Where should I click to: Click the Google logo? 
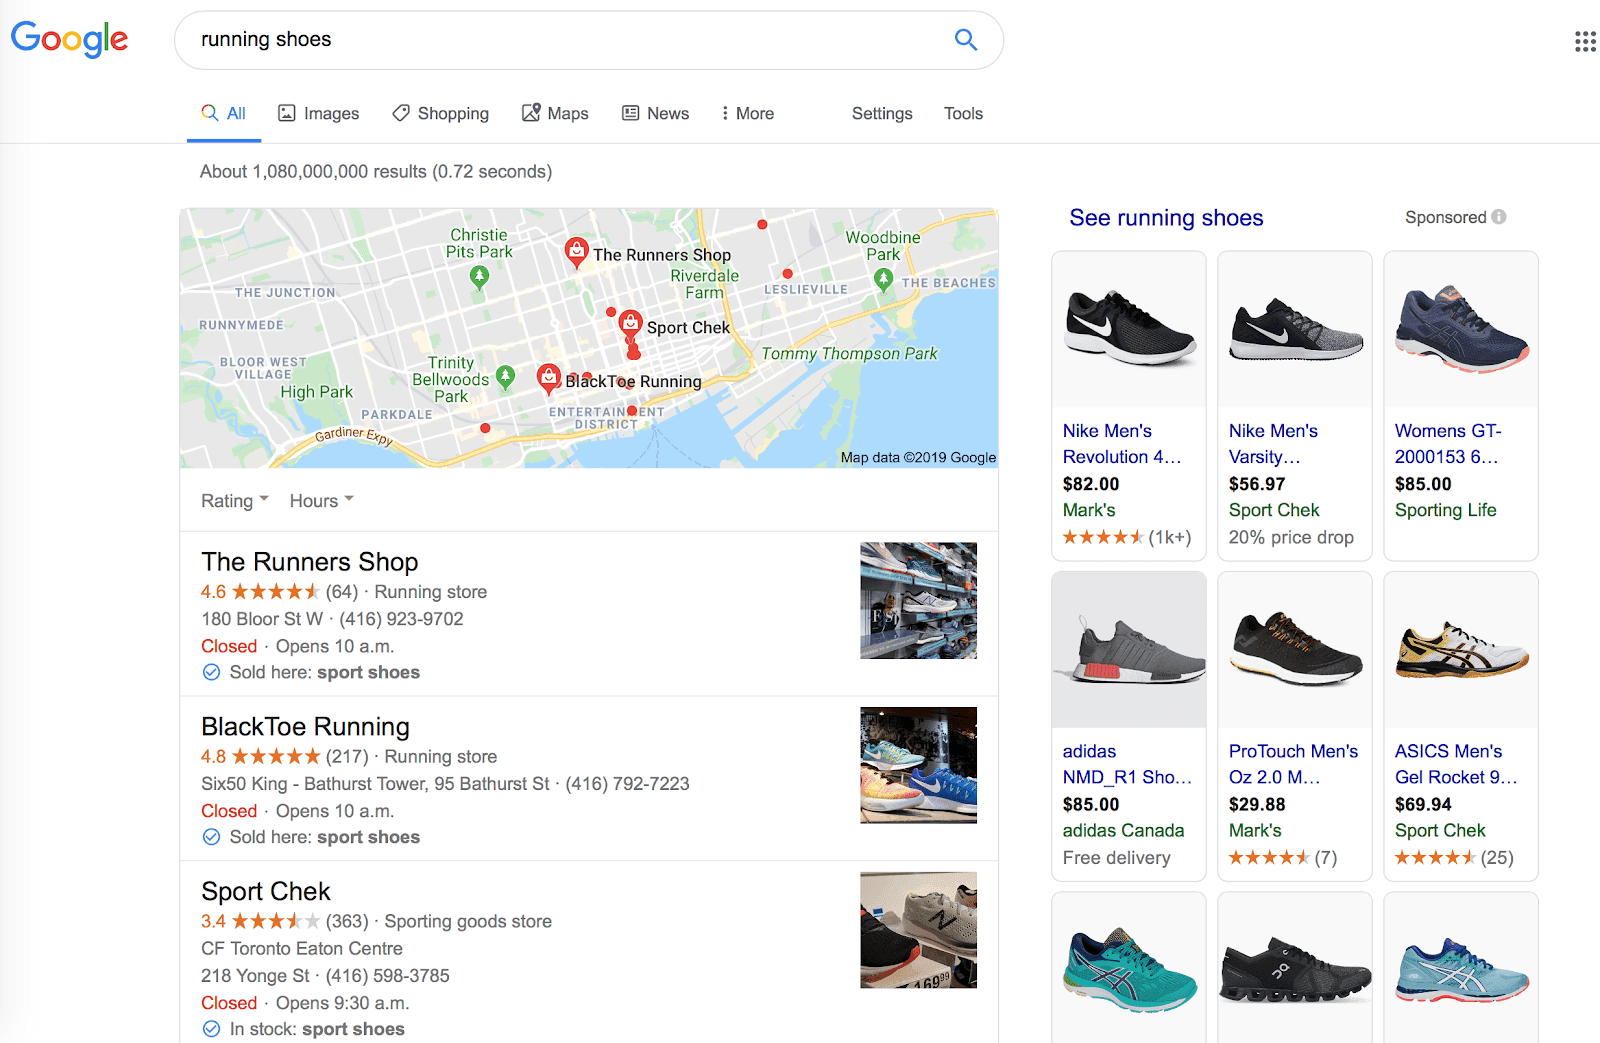[69, 39]
